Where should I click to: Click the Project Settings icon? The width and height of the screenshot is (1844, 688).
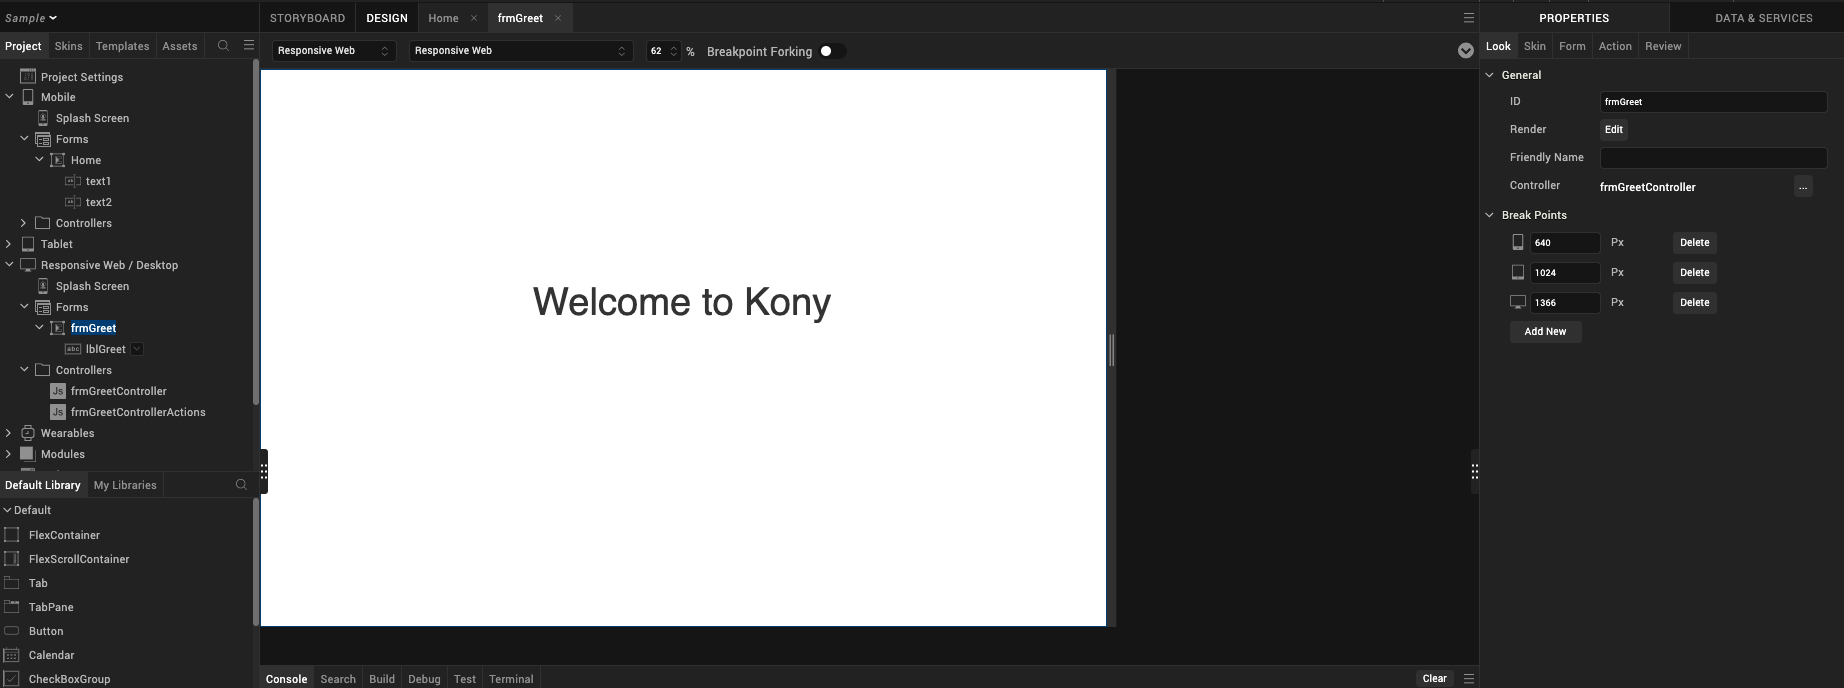coord(28,76)
